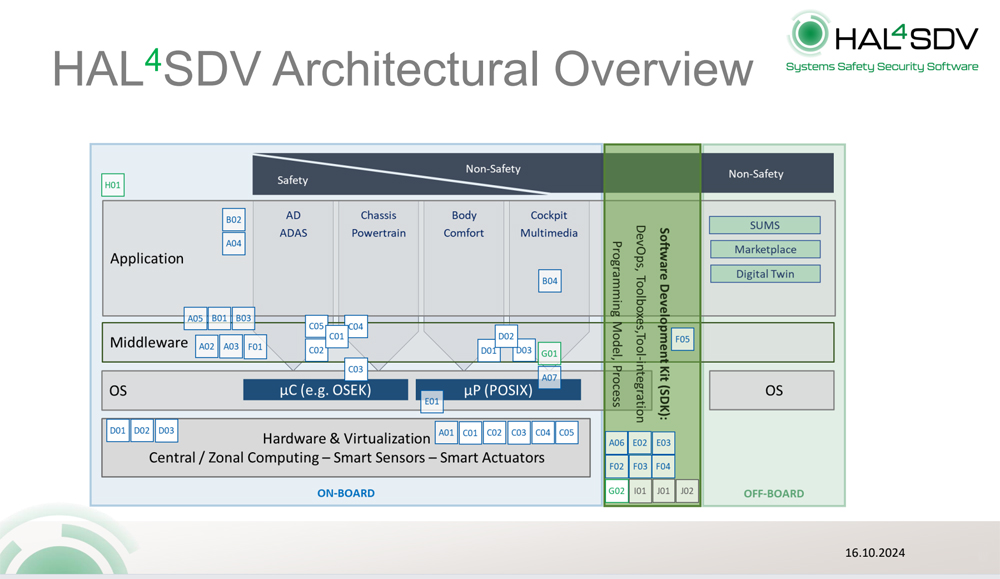1000x579 pixels.
Task: Select the µP (POSIX) bar
Action: tap(498, 390)
